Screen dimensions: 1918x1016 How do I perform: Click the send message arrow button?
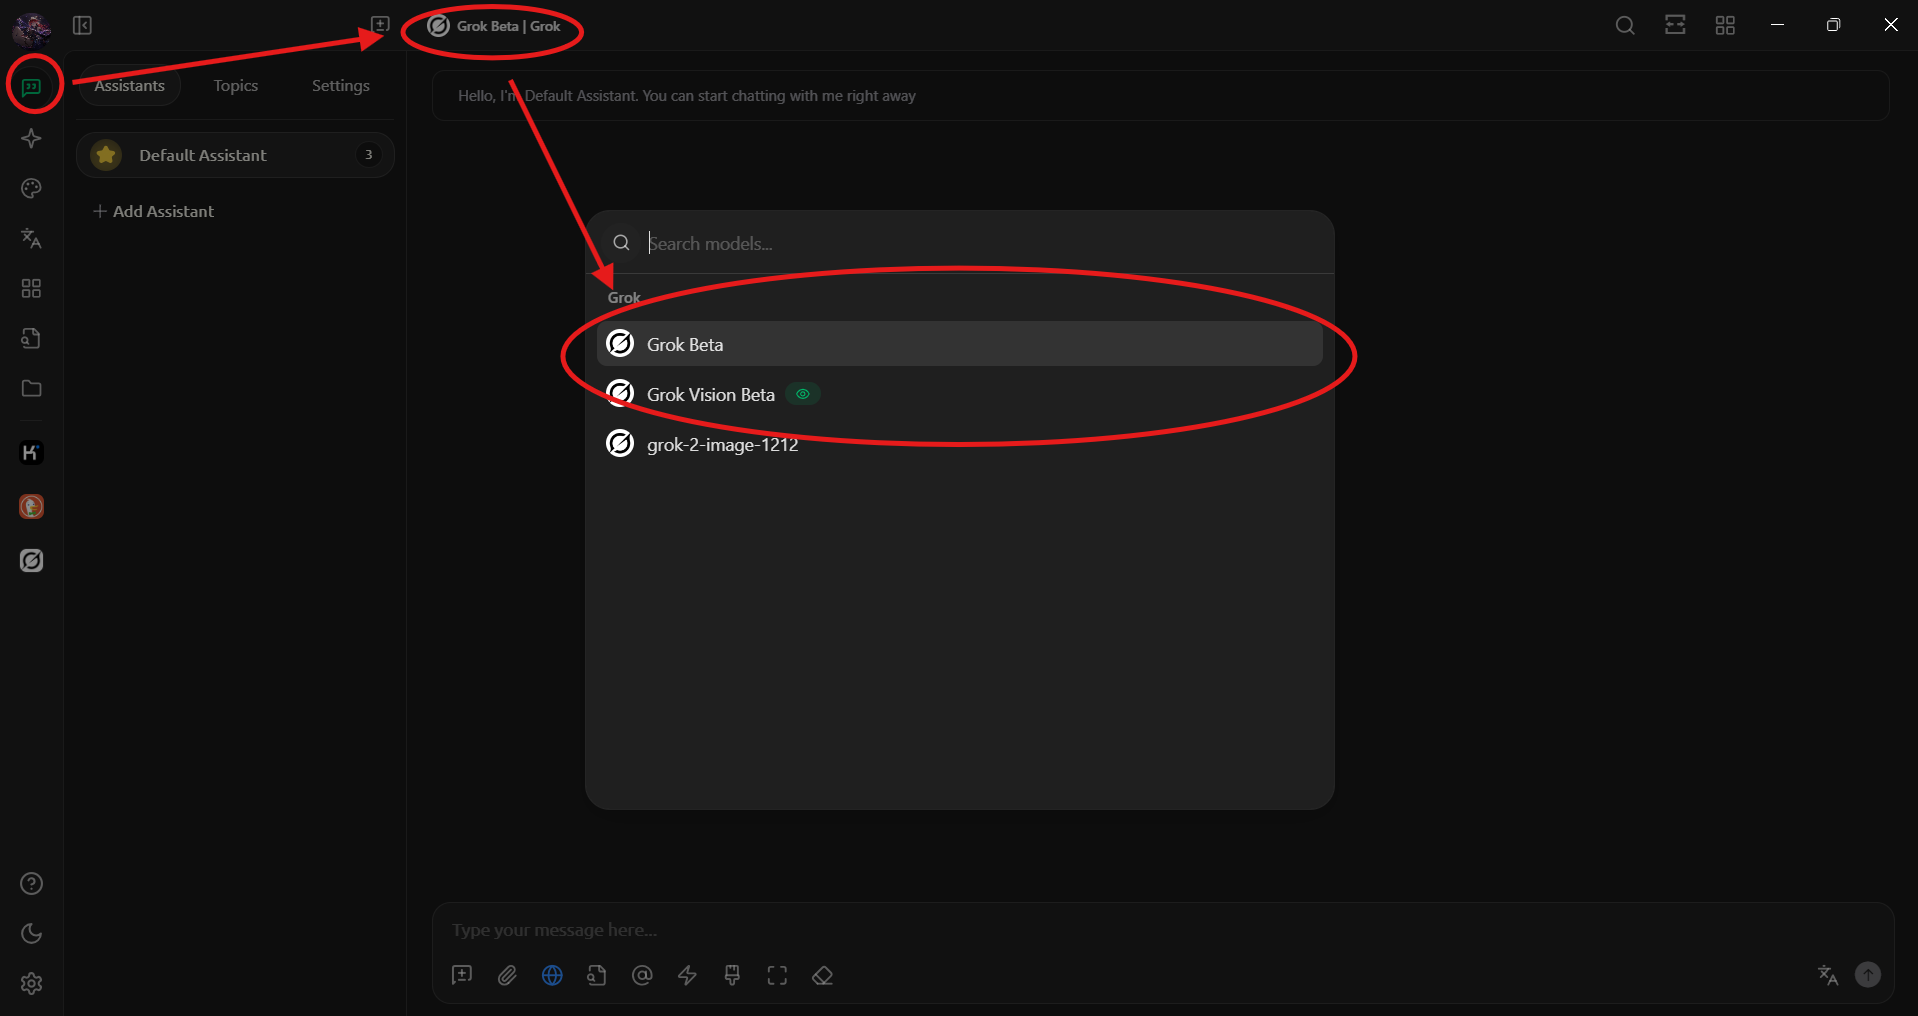pos(1868,974)
